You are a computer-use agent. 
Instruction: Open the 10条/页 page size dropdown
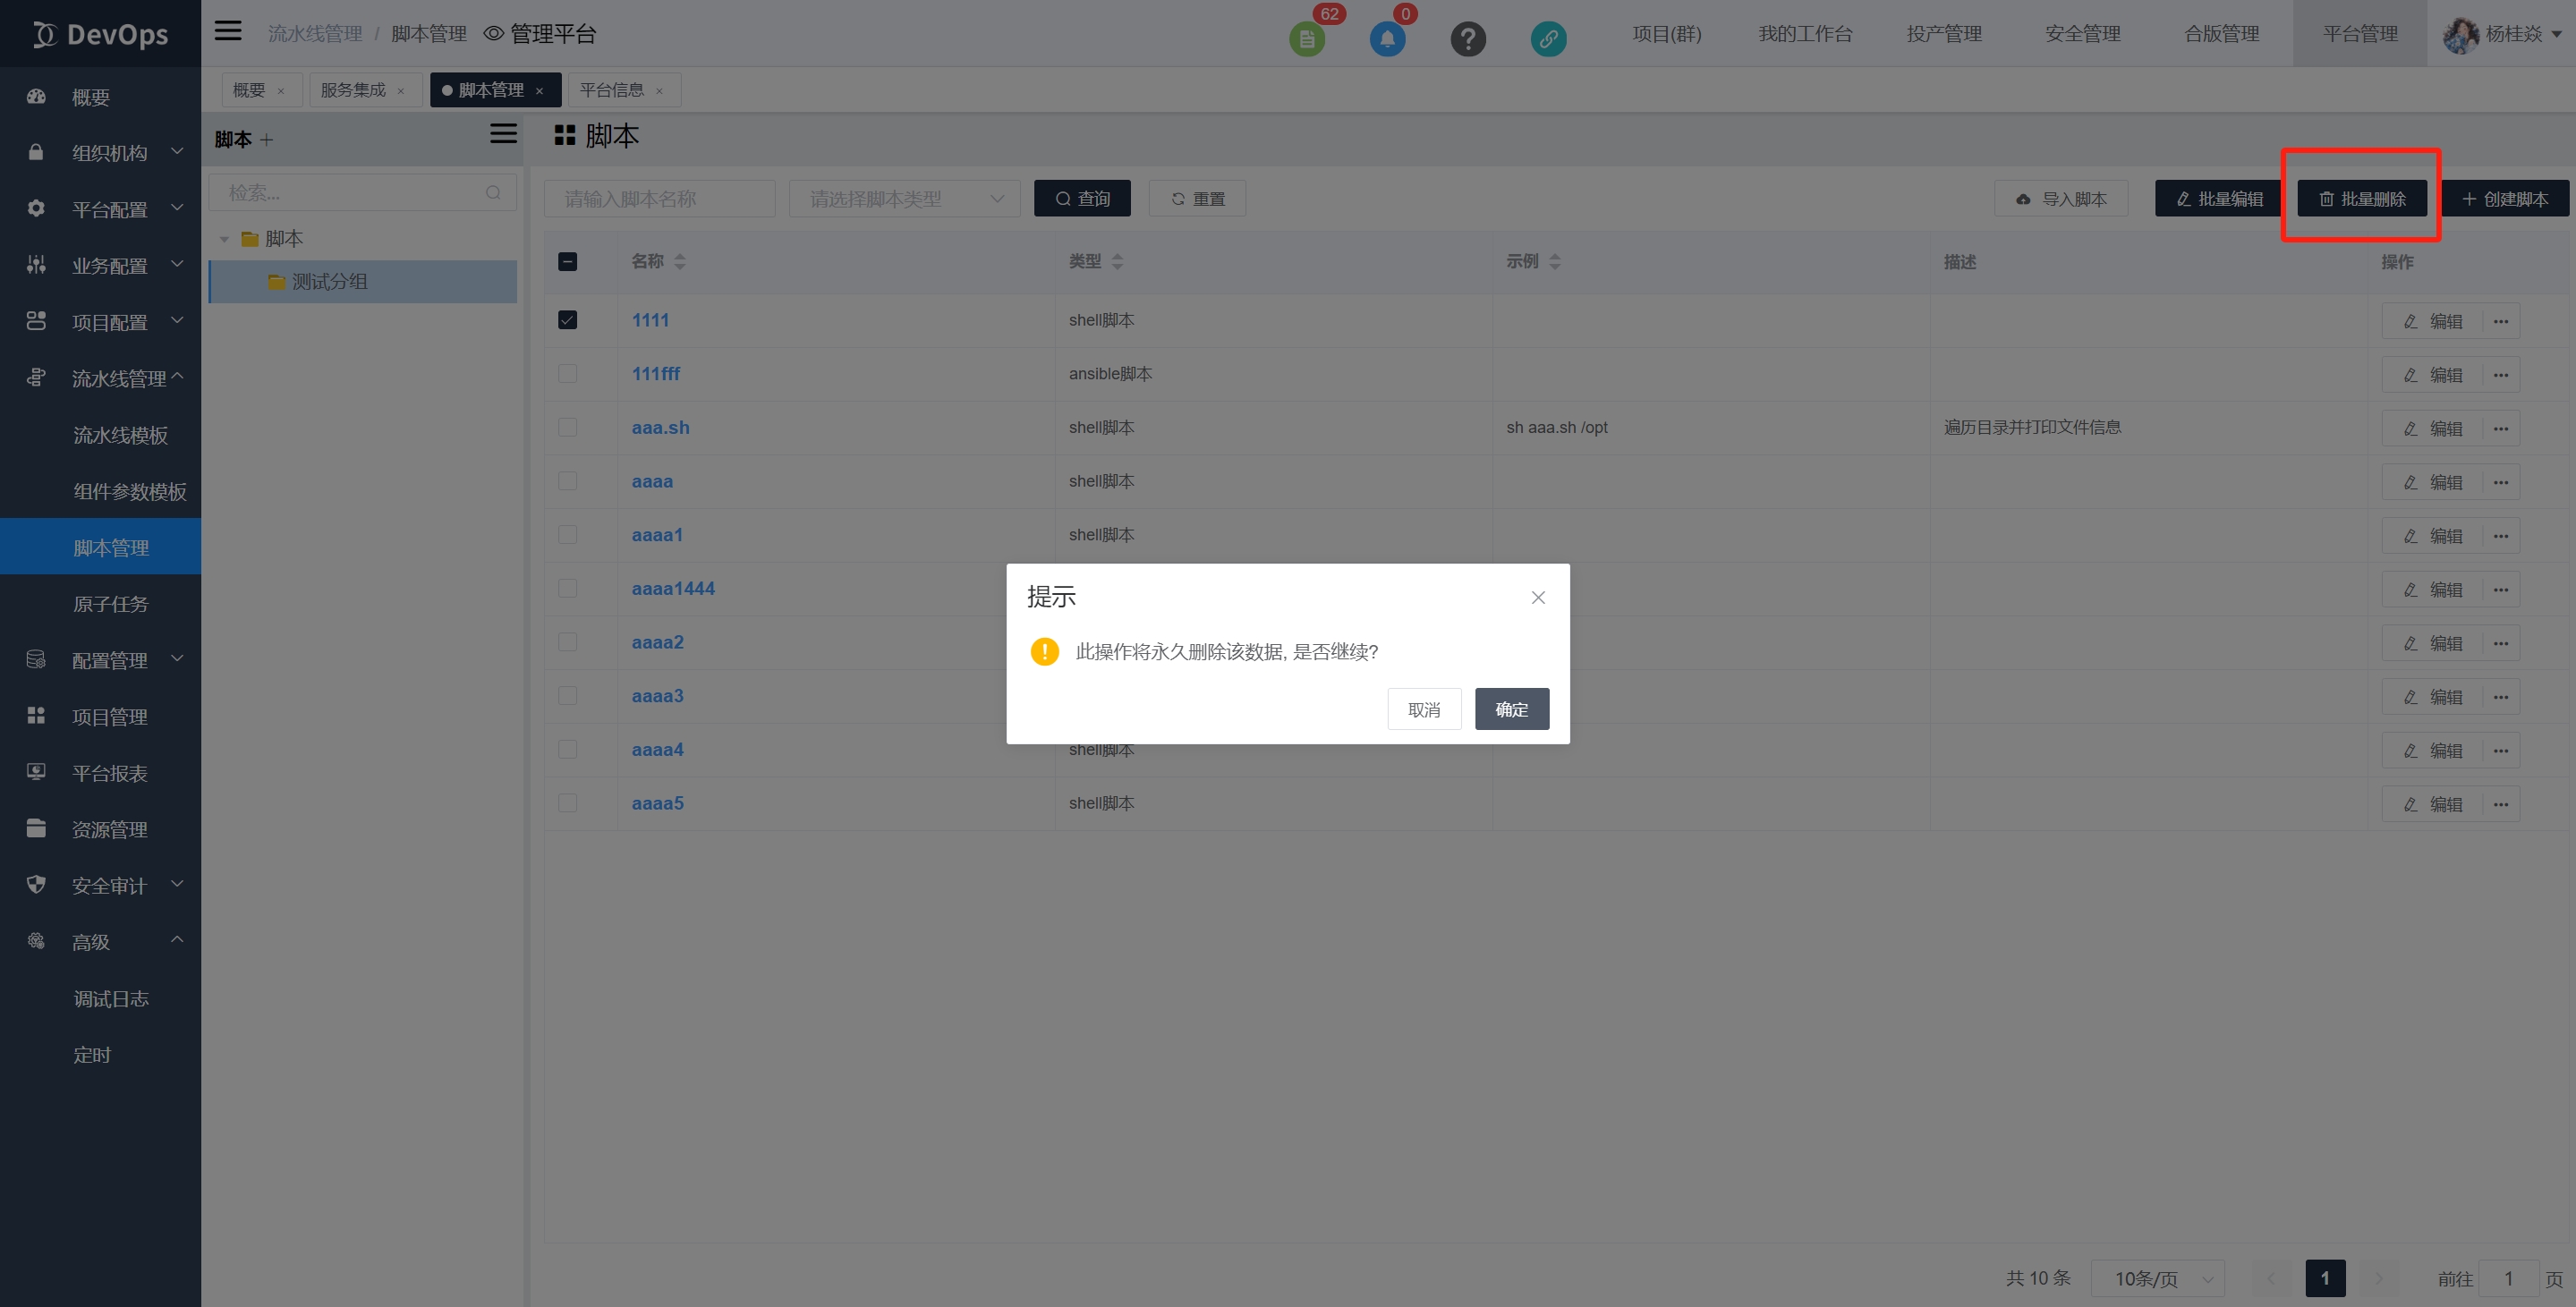2157,1278
